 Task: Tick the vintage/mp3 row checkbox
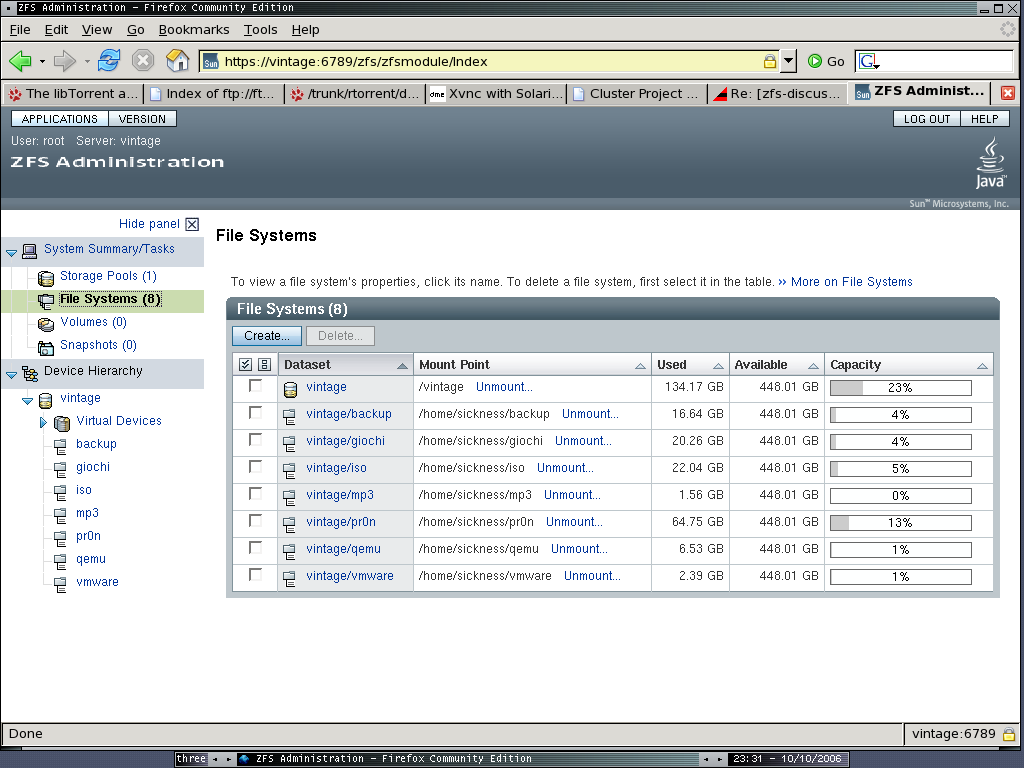pos(256,494)
